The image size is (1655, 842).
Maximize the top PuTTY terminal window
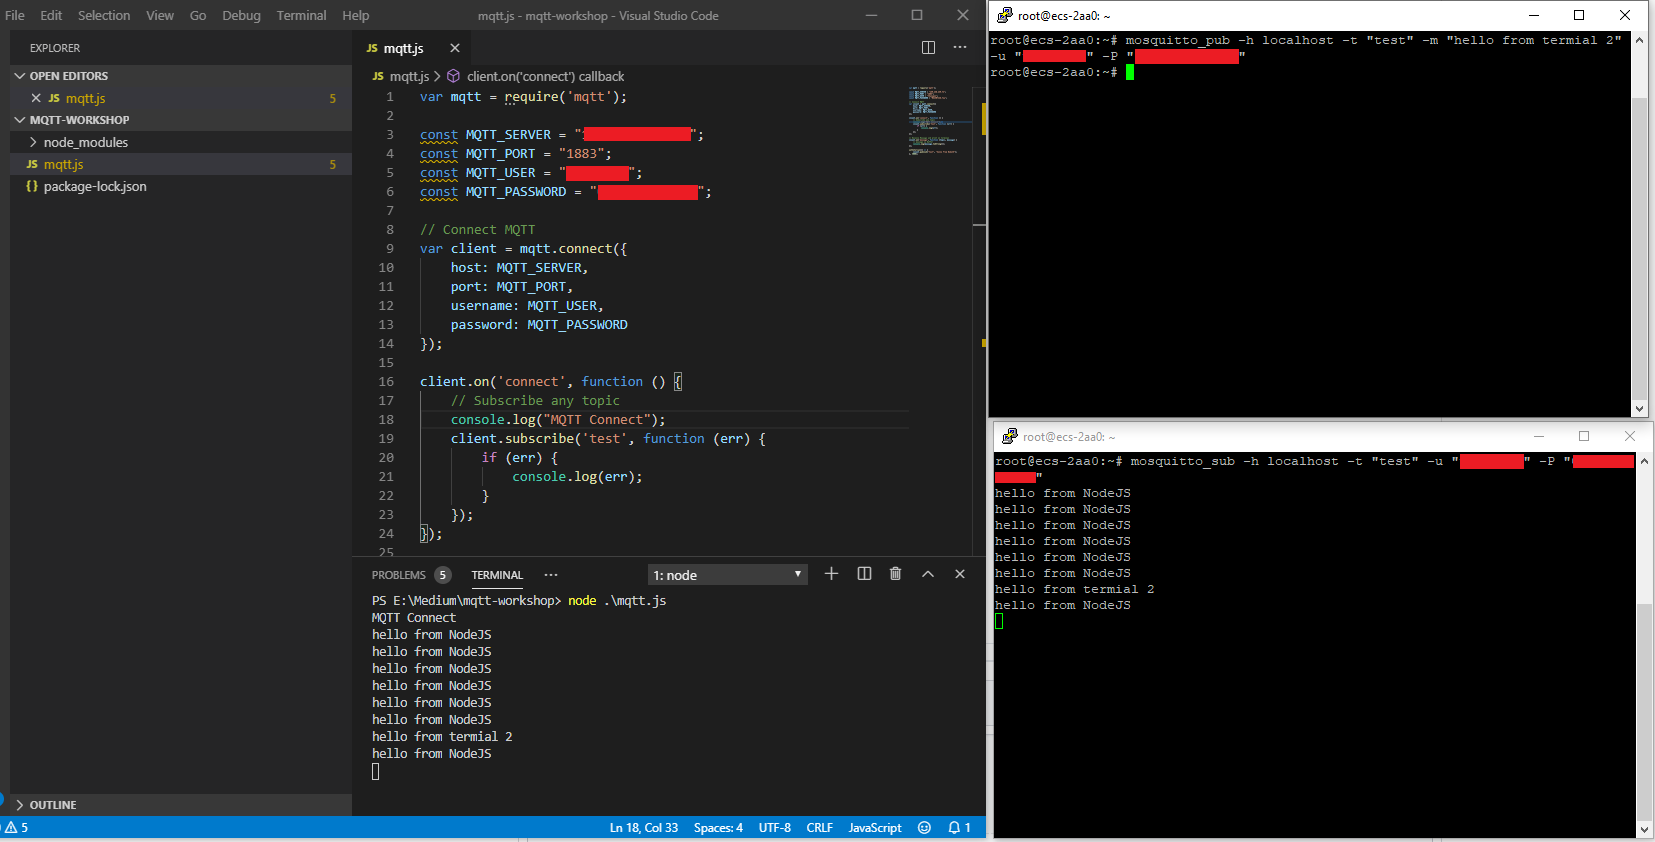point(1579,15)
